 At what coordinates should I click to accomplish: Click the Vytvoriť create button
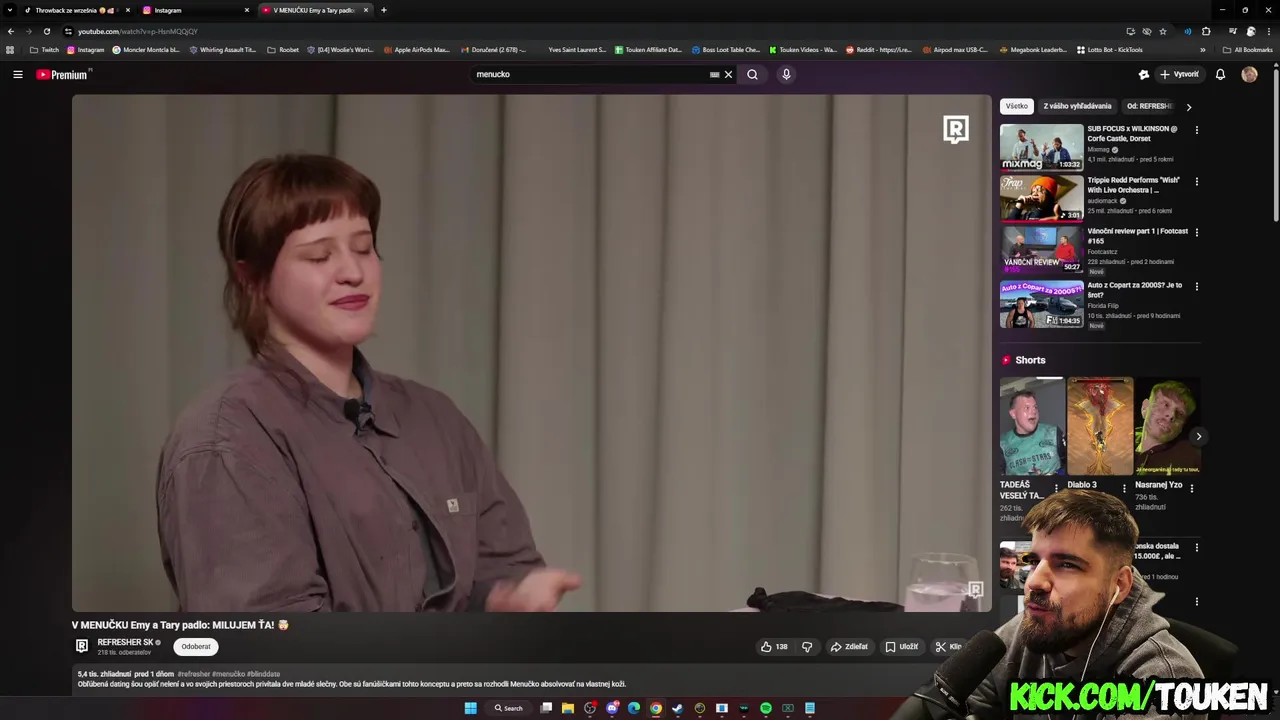click(x=1179, y=74)
